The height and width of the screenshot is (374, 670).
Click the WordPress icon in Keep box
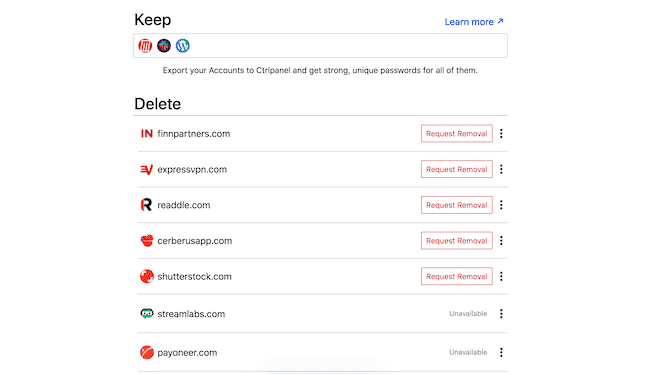pos(182,45)
